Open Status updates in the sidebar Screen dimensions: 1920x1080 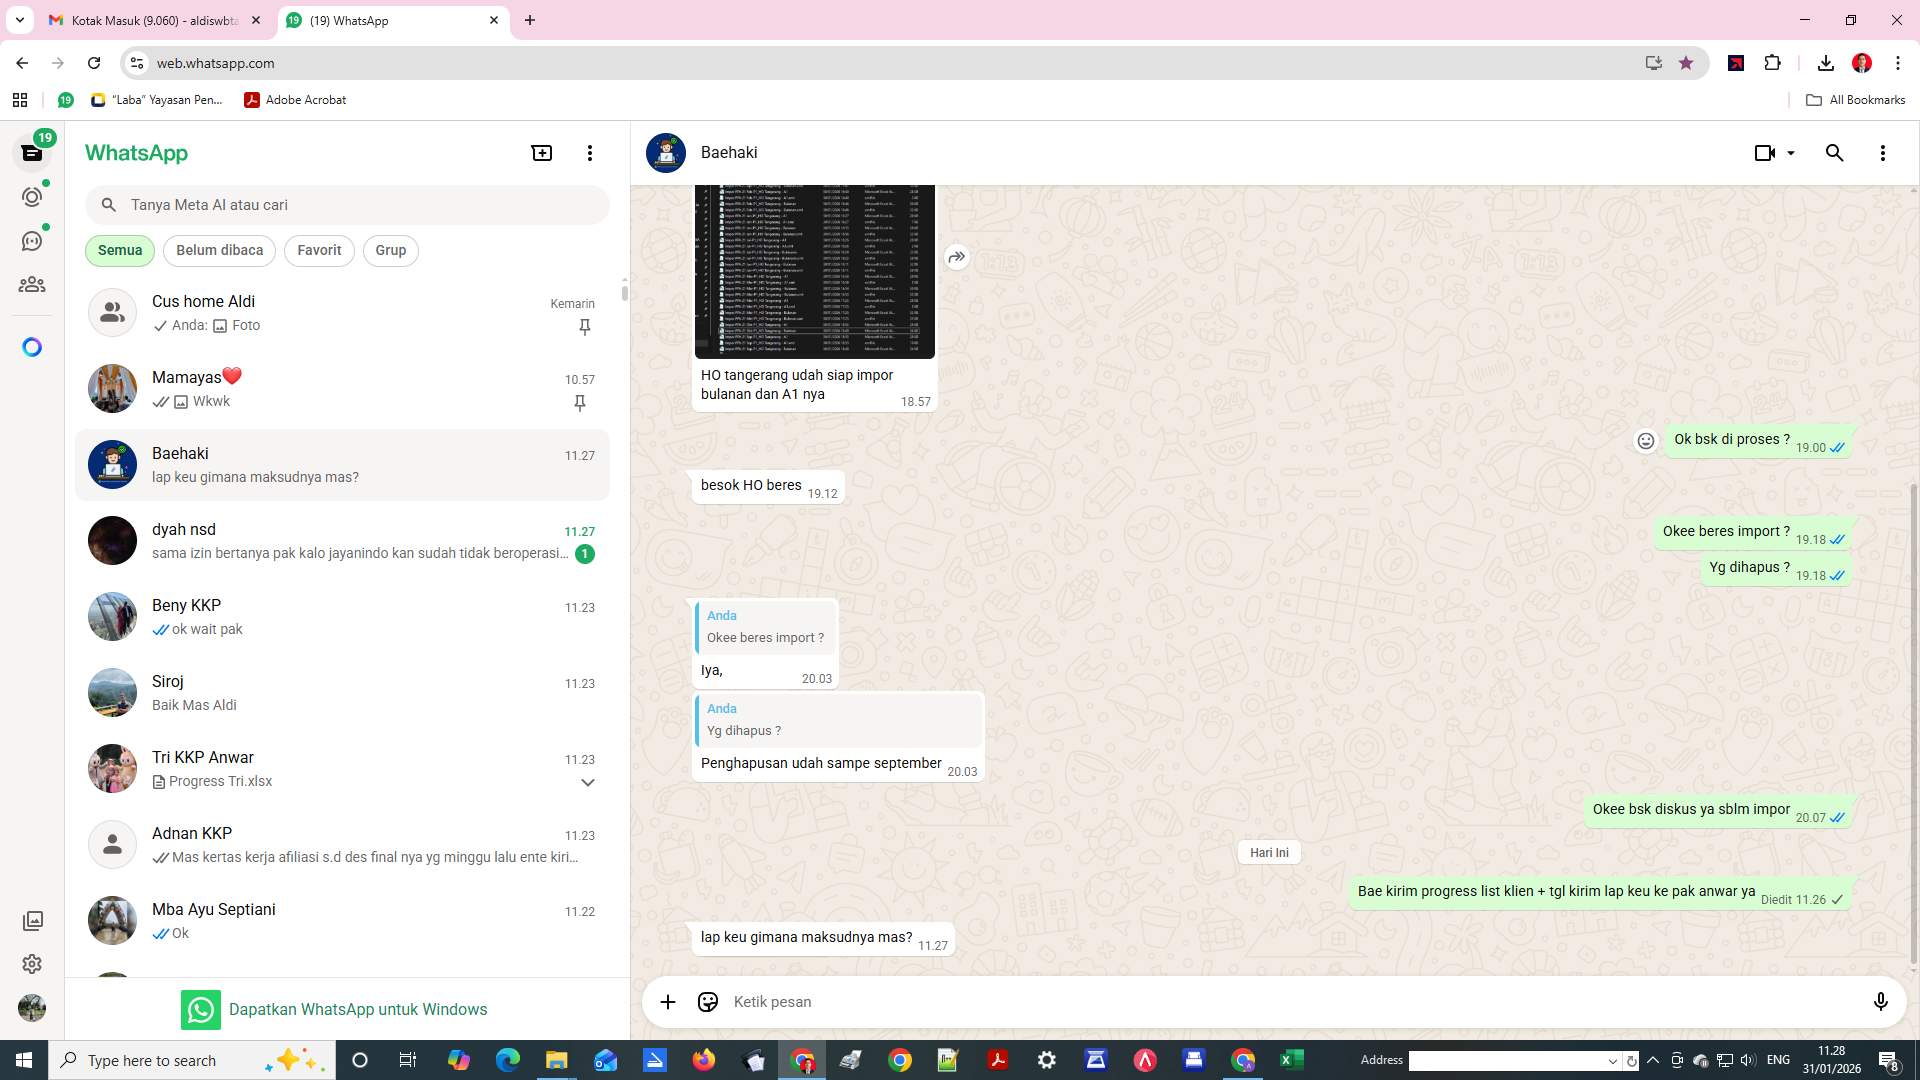click(x=32, y=197)
